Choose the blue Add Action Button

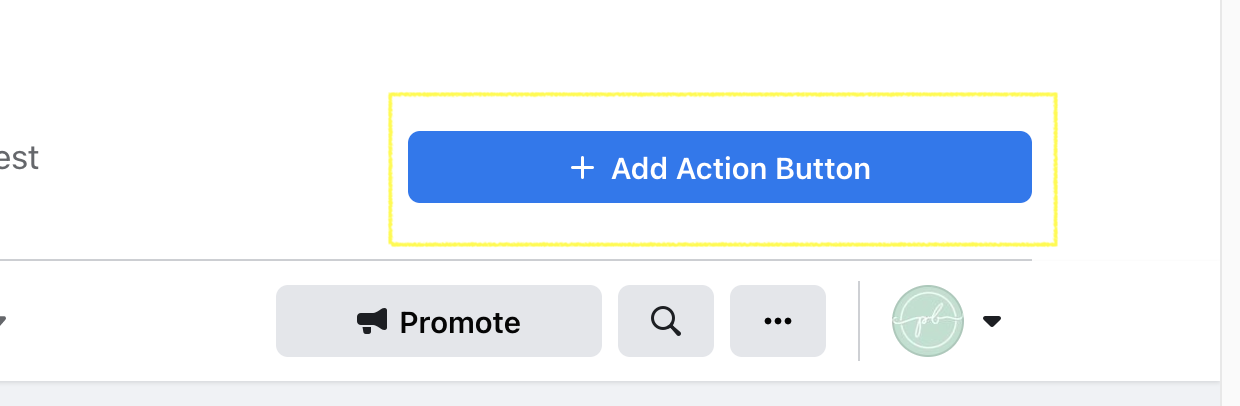[x=719, y=167]
